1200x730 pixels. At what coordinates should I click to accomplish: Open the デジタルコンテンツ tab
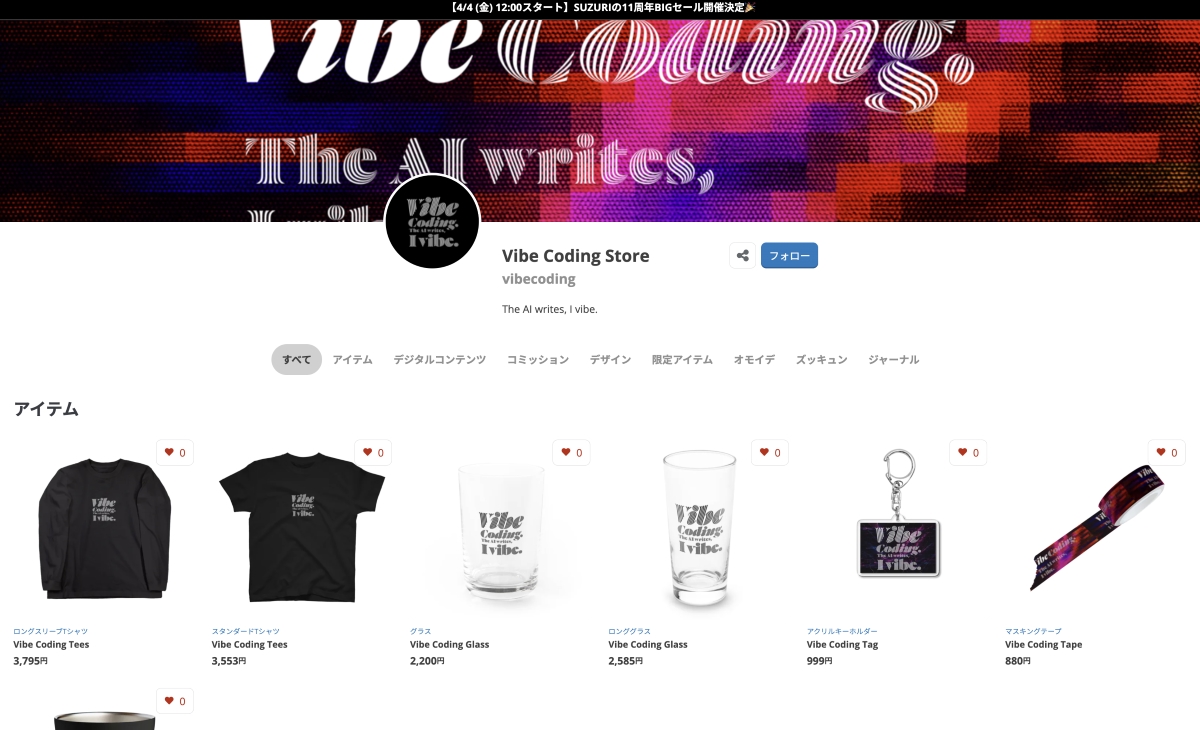(x=439, y=360)
